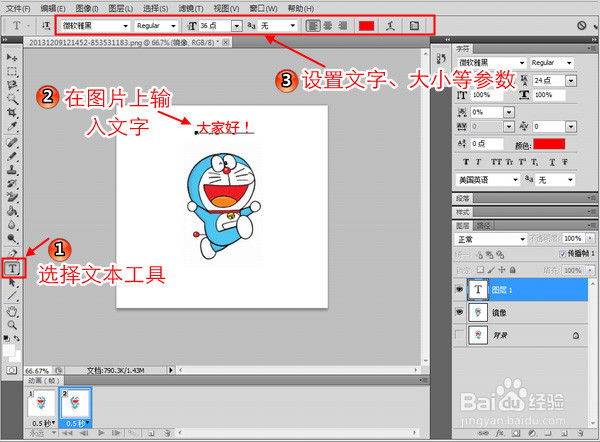Image resolution: width=600 pixels, height=442 pixels.
Task: Open the Warp Text dialog icon
Action: 390,26
